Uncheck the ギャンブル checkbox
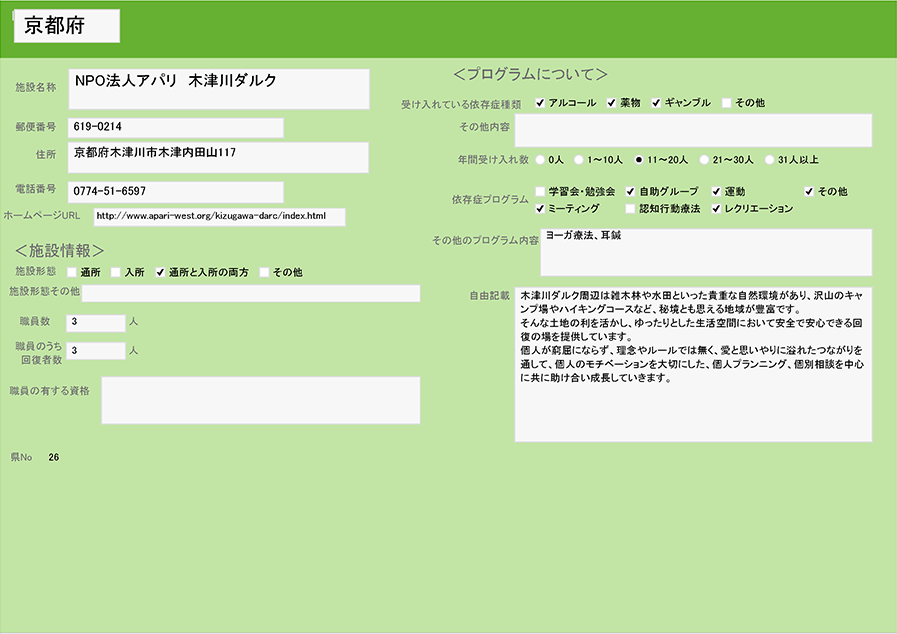The image size is (897, 634). tap(657, 103)
